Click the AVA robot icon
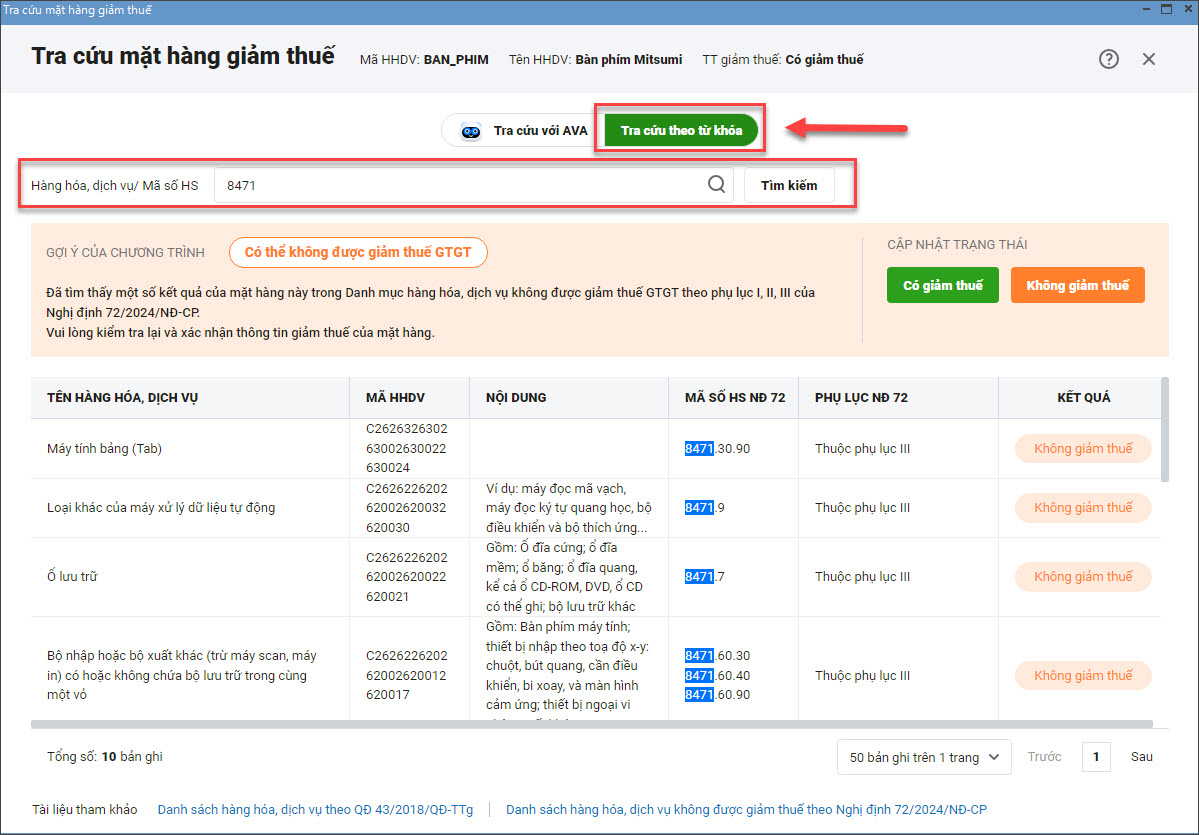This screenshot has height=835, width=1199. coord(470,131)
